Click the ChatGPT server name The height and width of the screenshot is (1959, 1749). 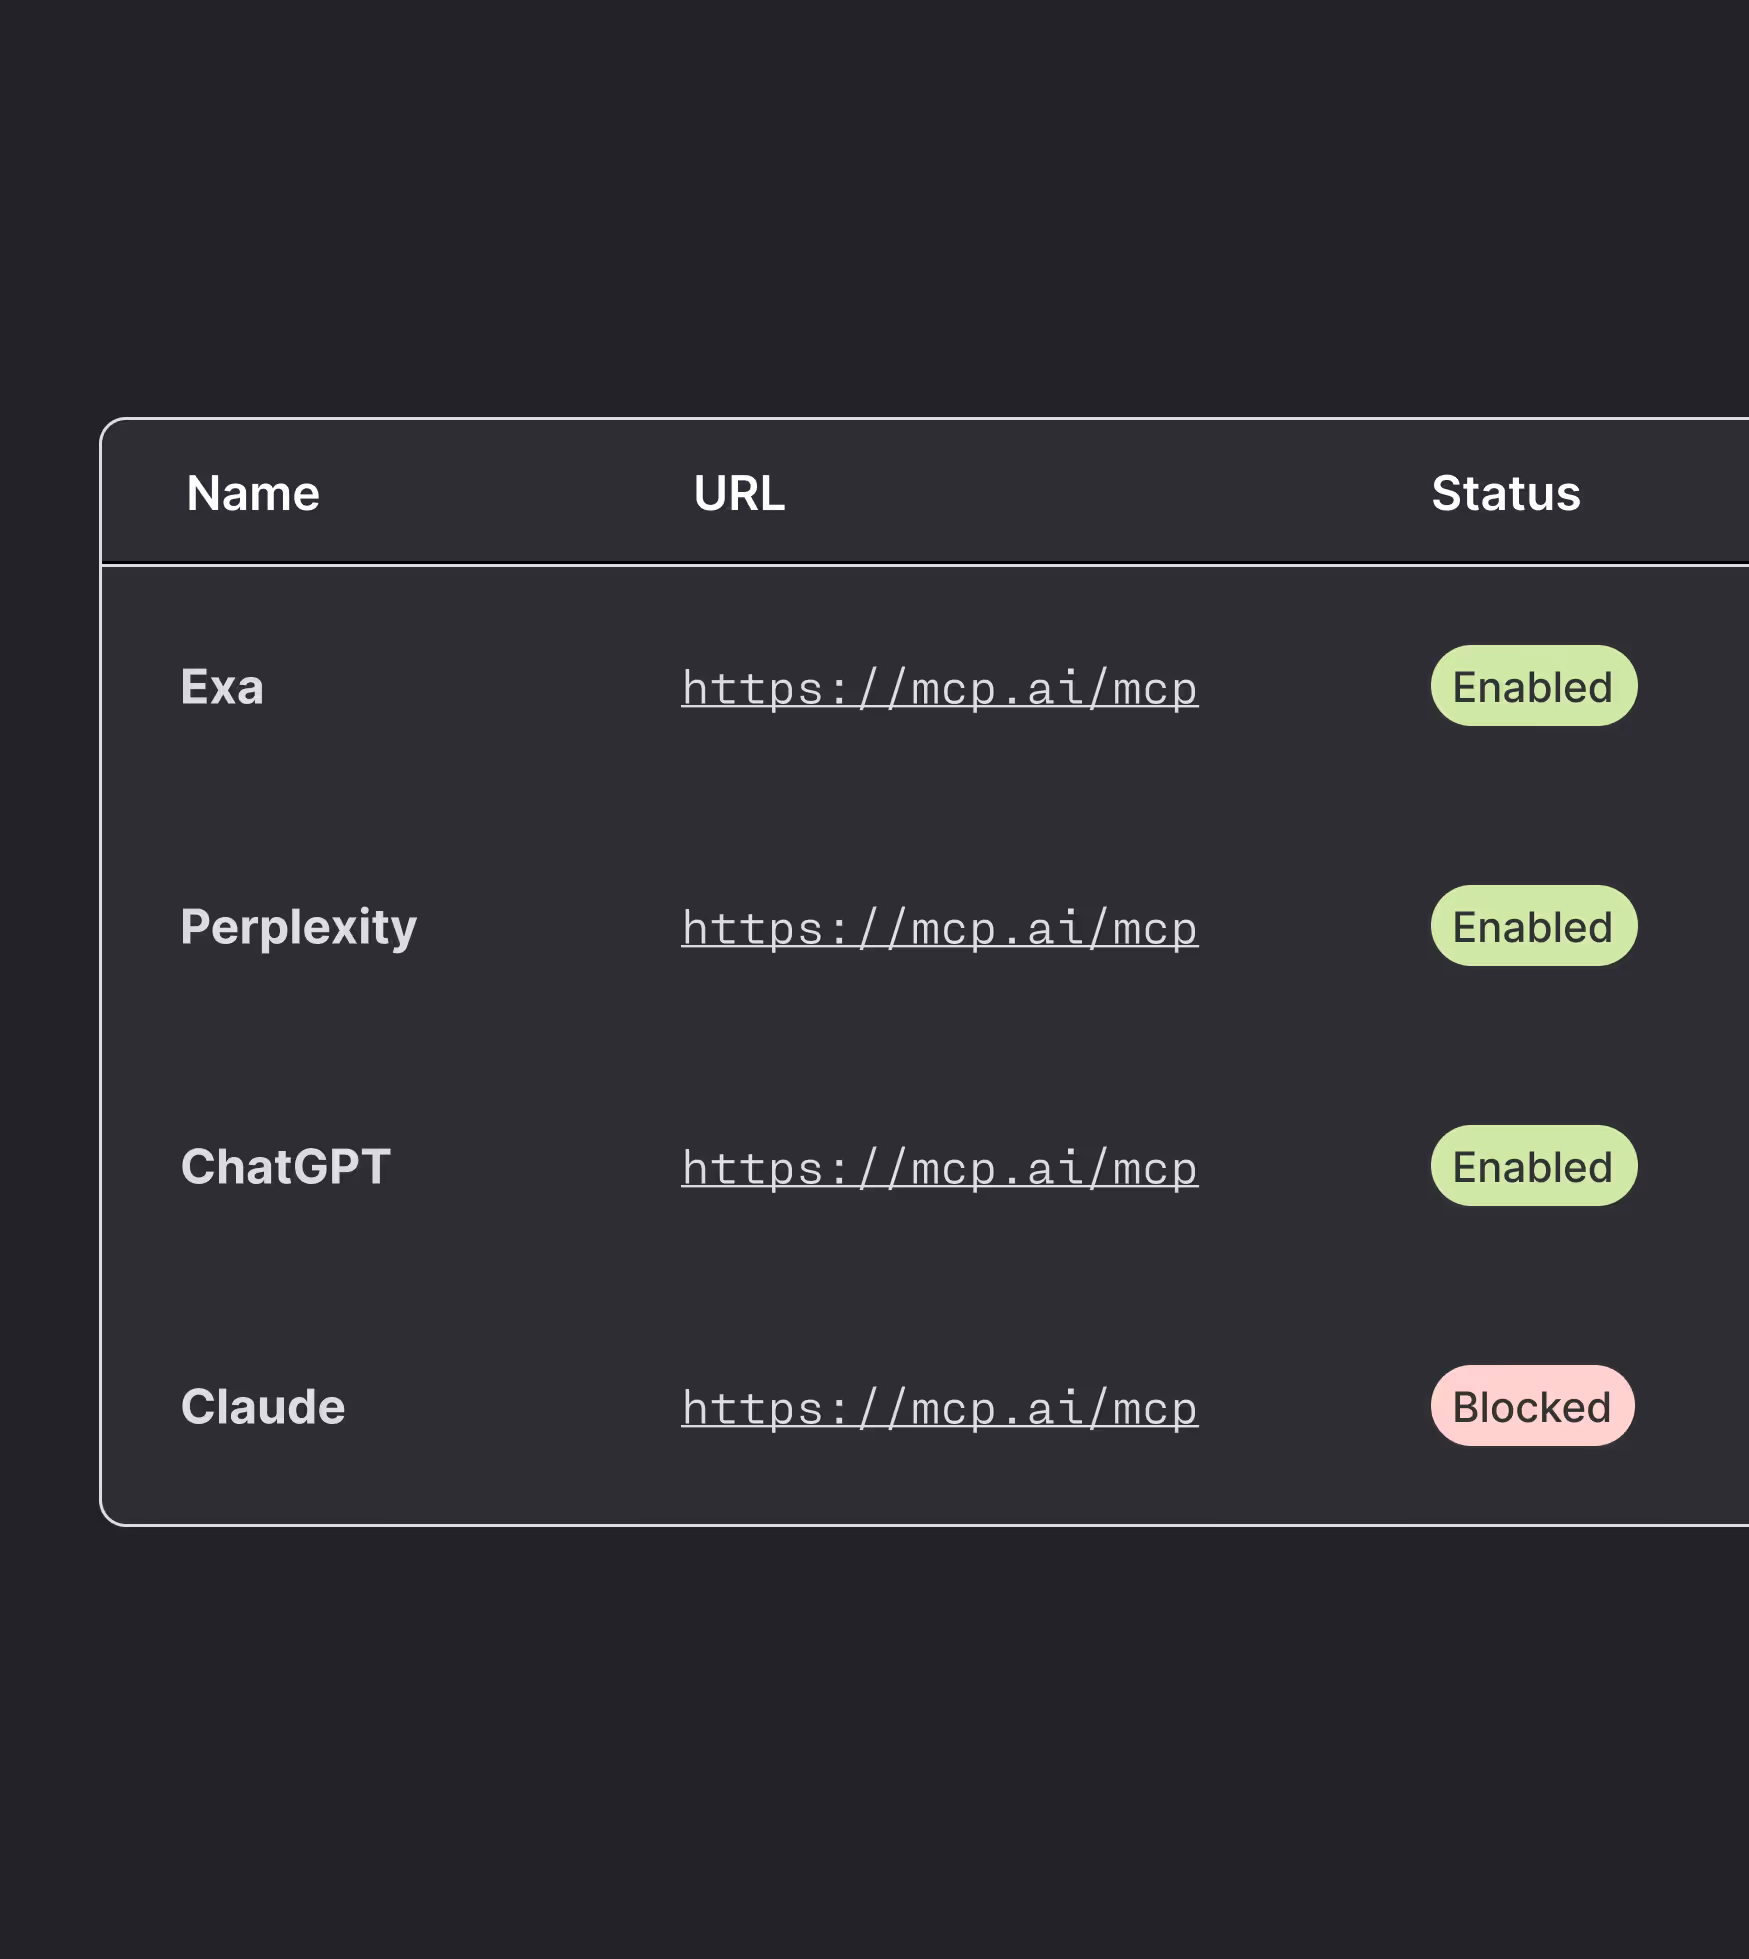tap(285, 1167)
